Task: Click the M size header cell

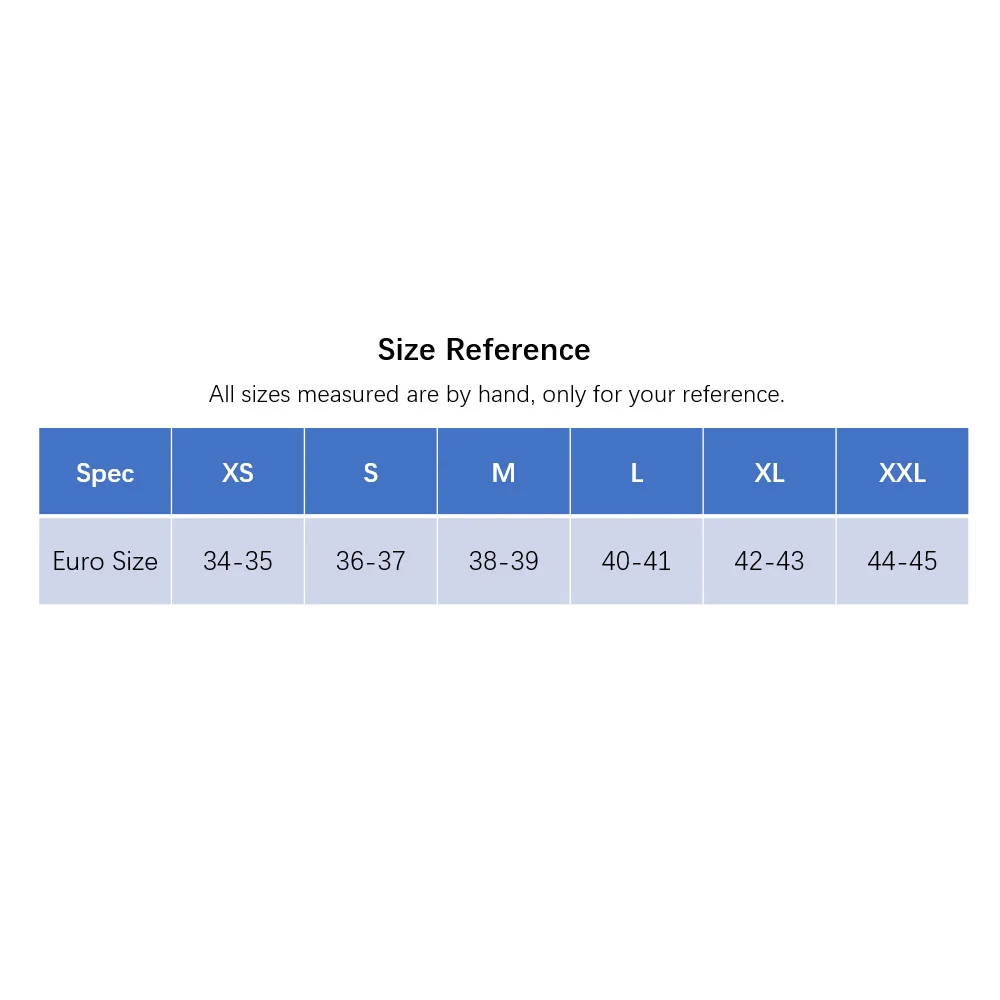Action: coord(504,471)
